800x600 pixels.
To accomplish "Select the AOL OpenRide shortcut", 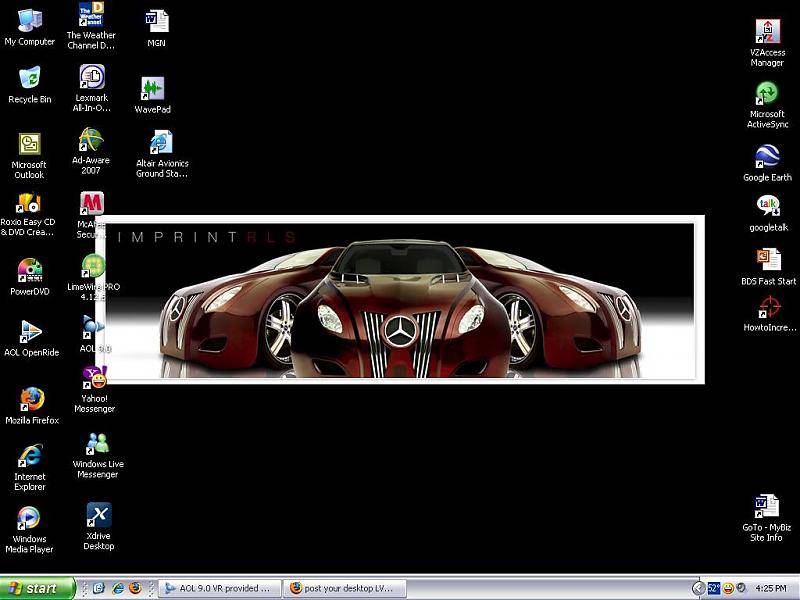I will tap(31, 337).
